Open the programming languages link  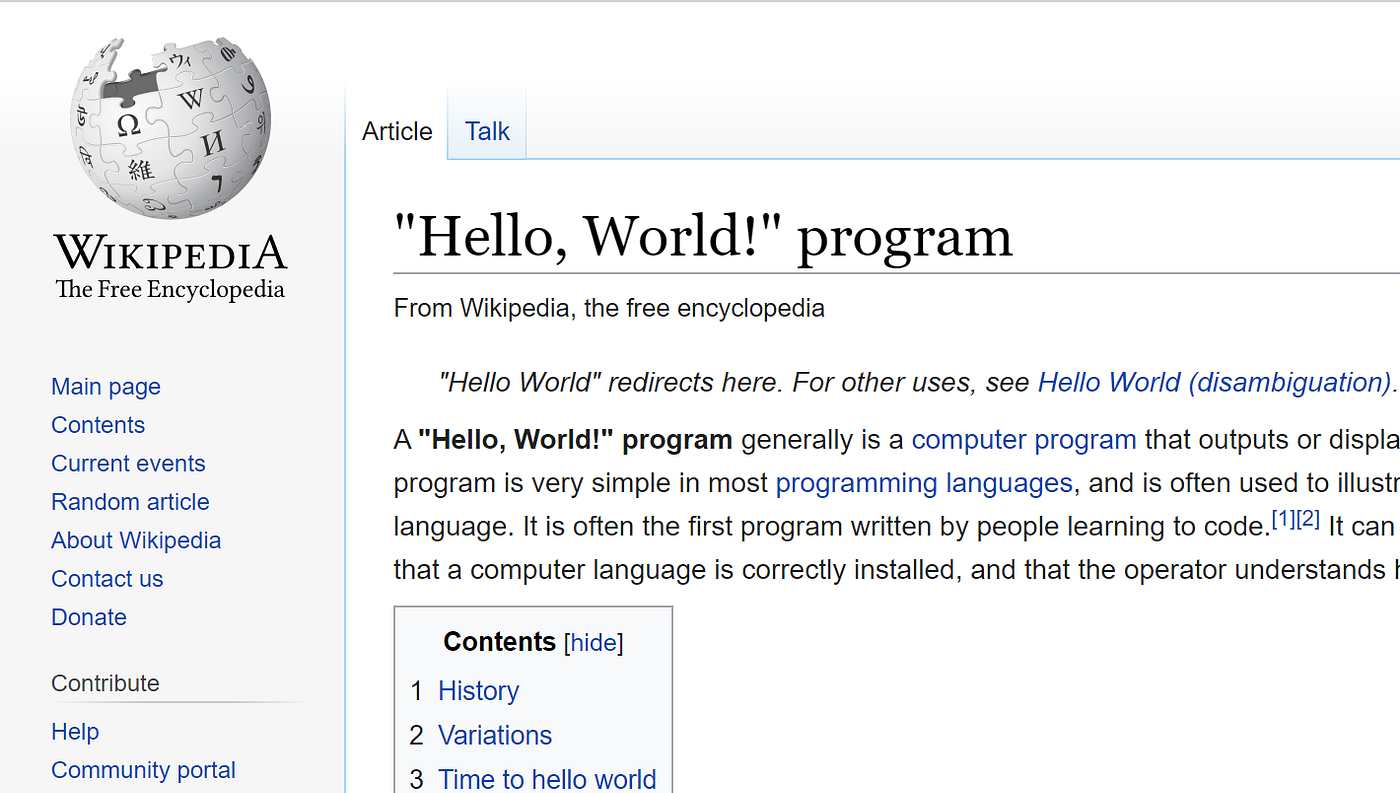pyautogui.click(x=924, y=483)
